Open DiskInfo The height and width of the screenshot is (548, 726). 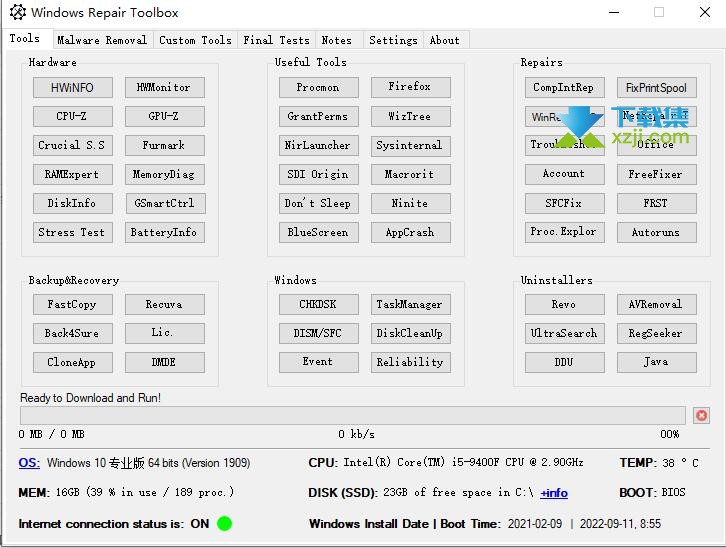73,203
